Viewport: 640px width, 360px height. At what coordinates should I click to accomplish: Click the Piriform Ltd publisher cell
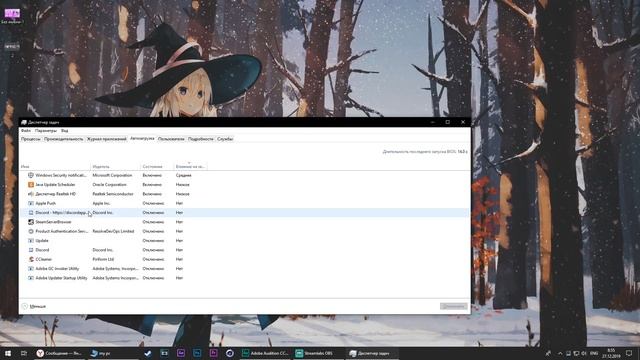pos(103,259)
